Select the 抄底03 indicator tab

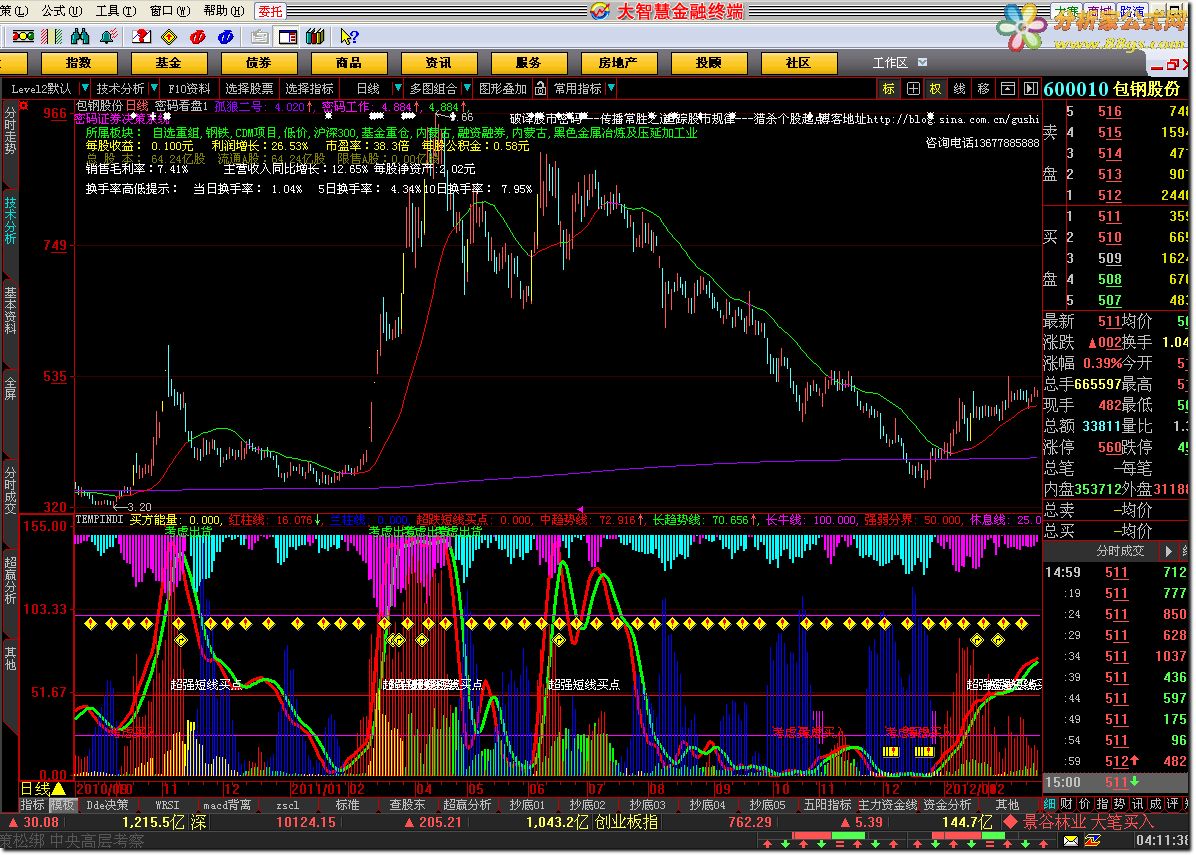tap(647, 805)
